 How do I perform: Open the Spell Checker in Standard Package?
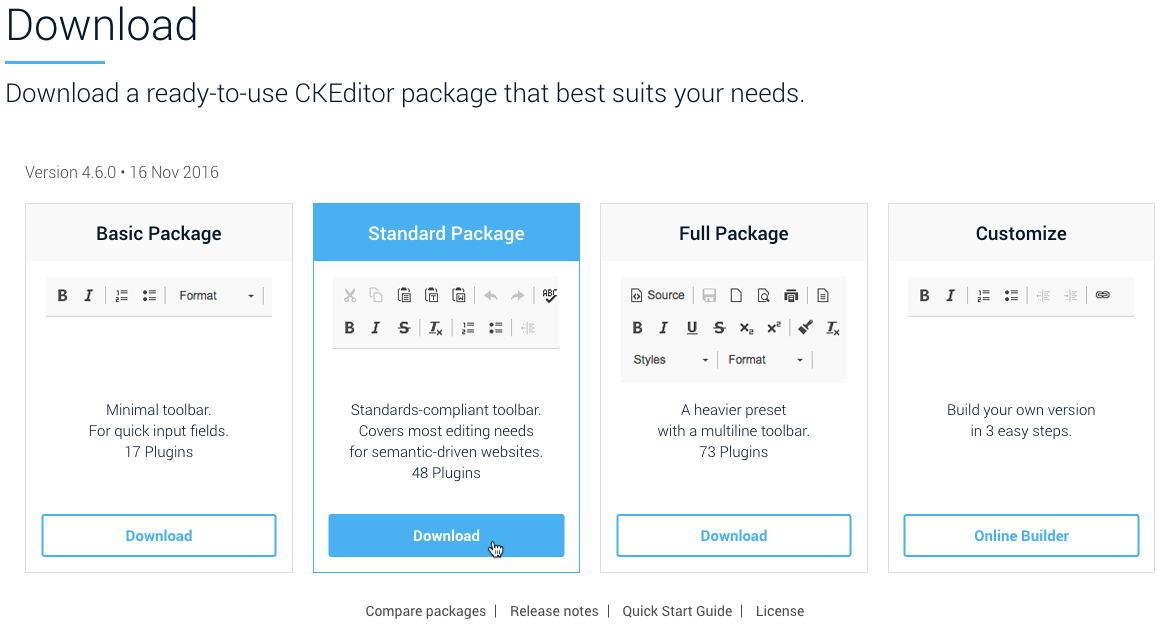point(548,295)
